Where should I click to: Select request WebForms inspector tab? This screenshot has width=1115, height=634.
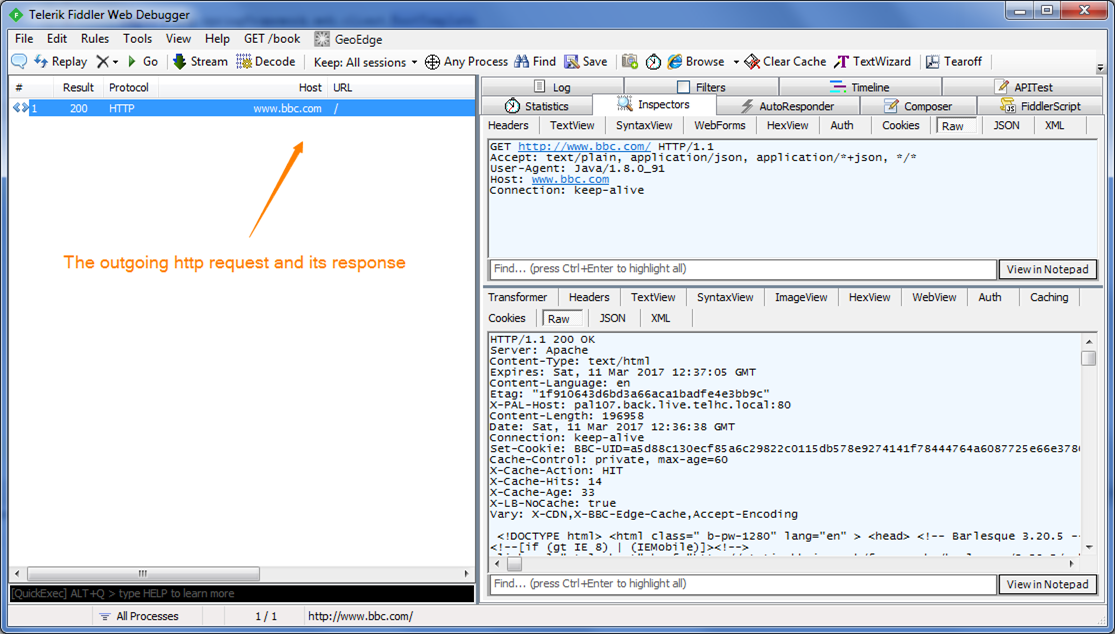(720, 125)
